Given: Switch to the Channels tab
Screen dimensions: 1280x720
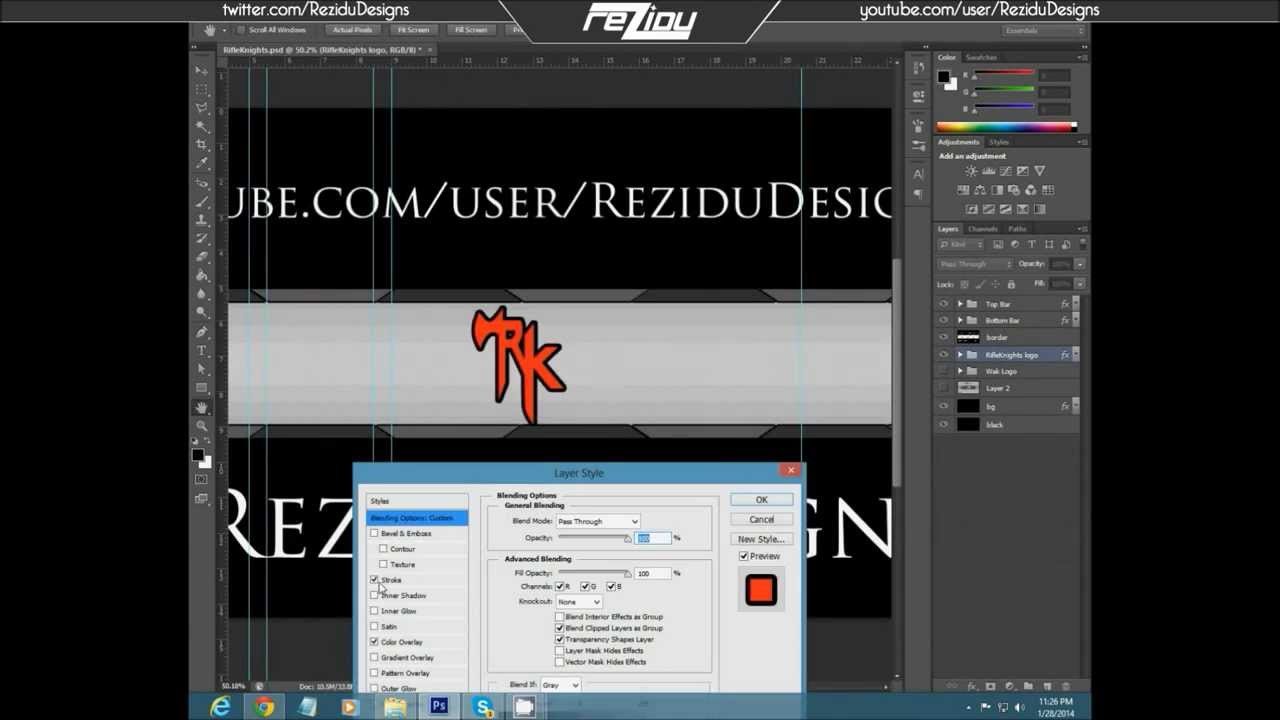Looking at the screenshot, I should (x=982, y=229).
